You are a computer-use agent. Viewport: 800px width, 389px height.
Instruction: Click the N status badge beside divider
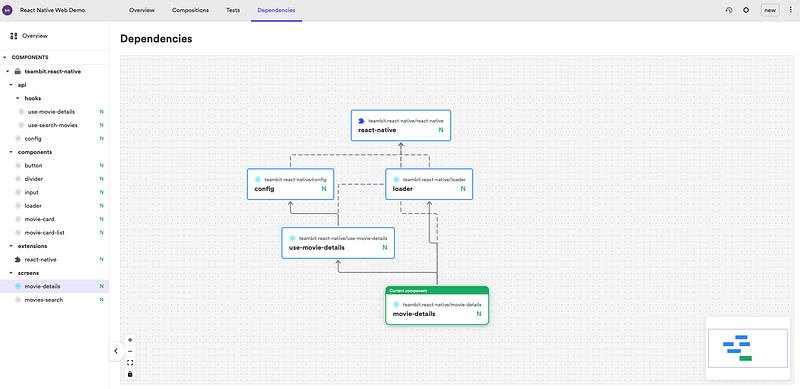102,179
